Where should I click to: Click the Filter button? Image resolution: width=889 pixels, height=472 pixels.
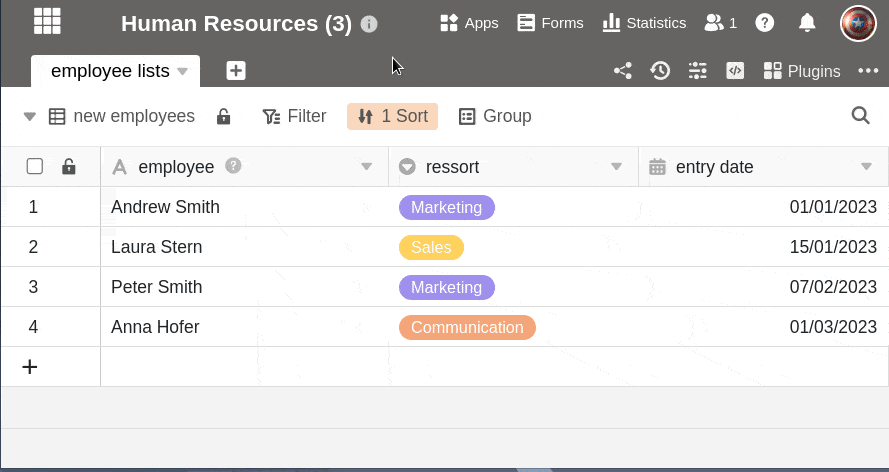click(x=294, y=116)
